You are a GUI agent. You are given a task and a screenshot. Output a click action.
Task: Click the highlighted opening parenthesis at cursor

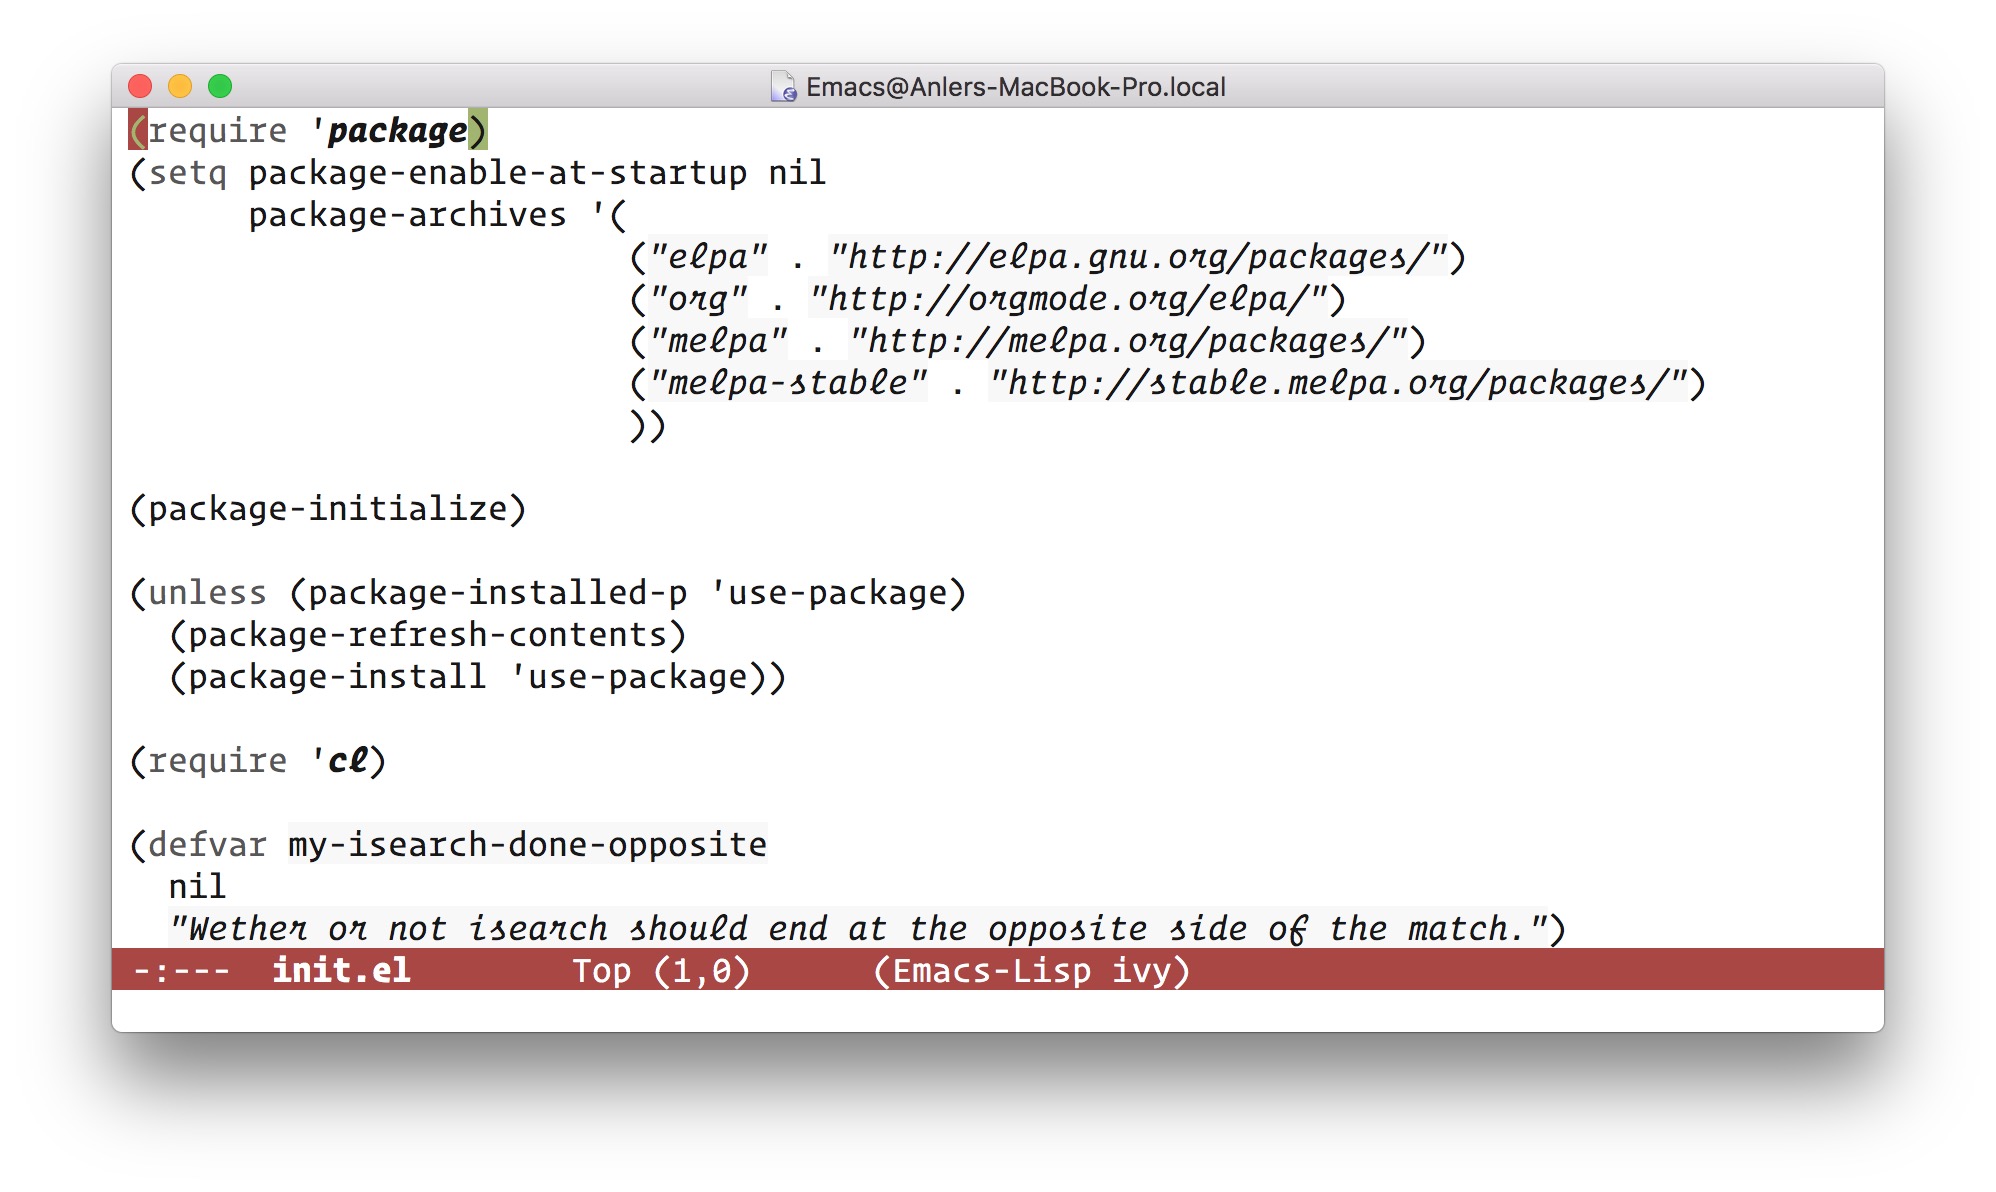tap(138, 130)
